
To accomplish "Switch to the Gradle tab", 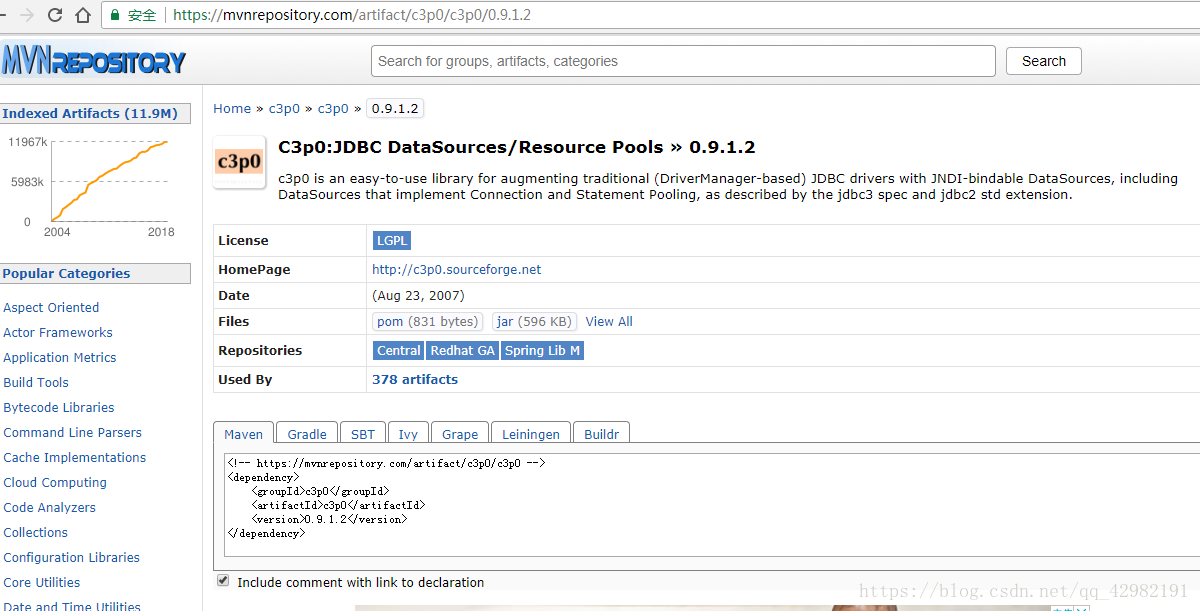I will pos(307,434).
